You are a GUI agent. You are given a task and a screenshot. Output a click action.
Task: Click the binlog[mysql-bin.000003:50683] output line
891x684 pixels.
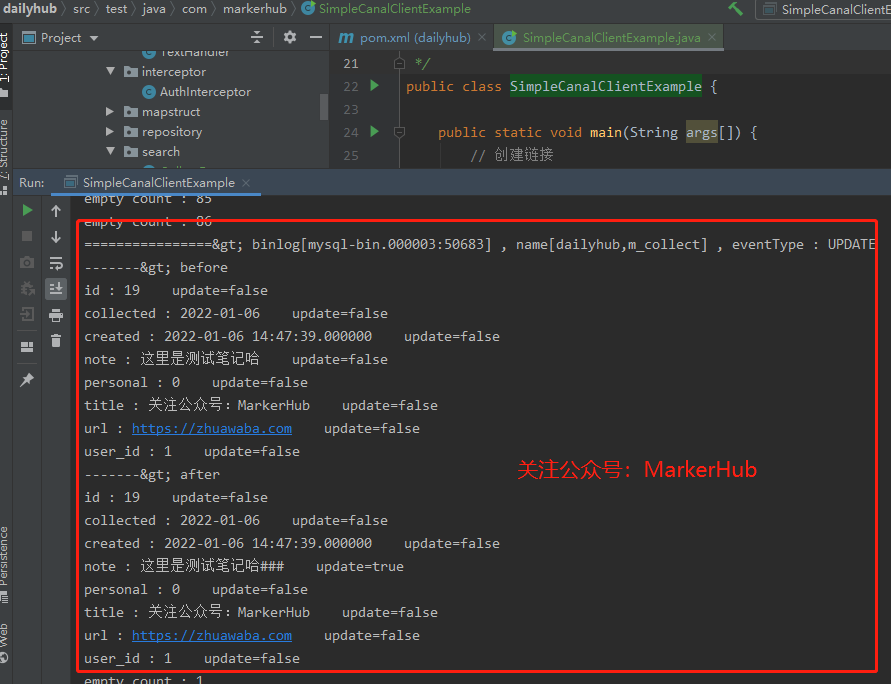pos(480,244)
